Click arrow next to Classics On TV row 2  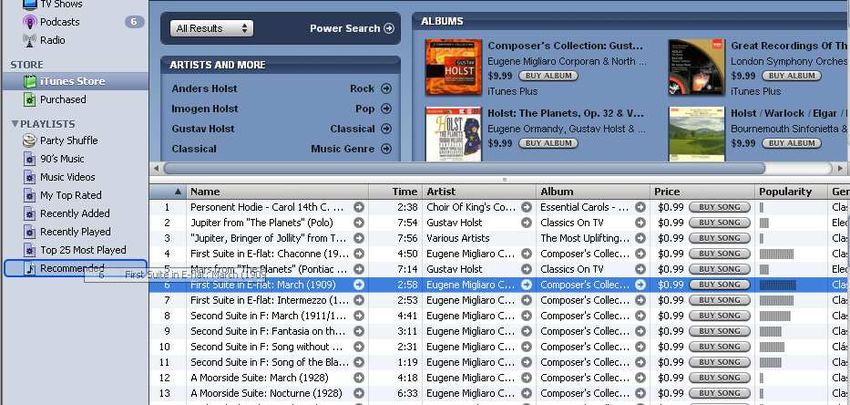[641, 223]
